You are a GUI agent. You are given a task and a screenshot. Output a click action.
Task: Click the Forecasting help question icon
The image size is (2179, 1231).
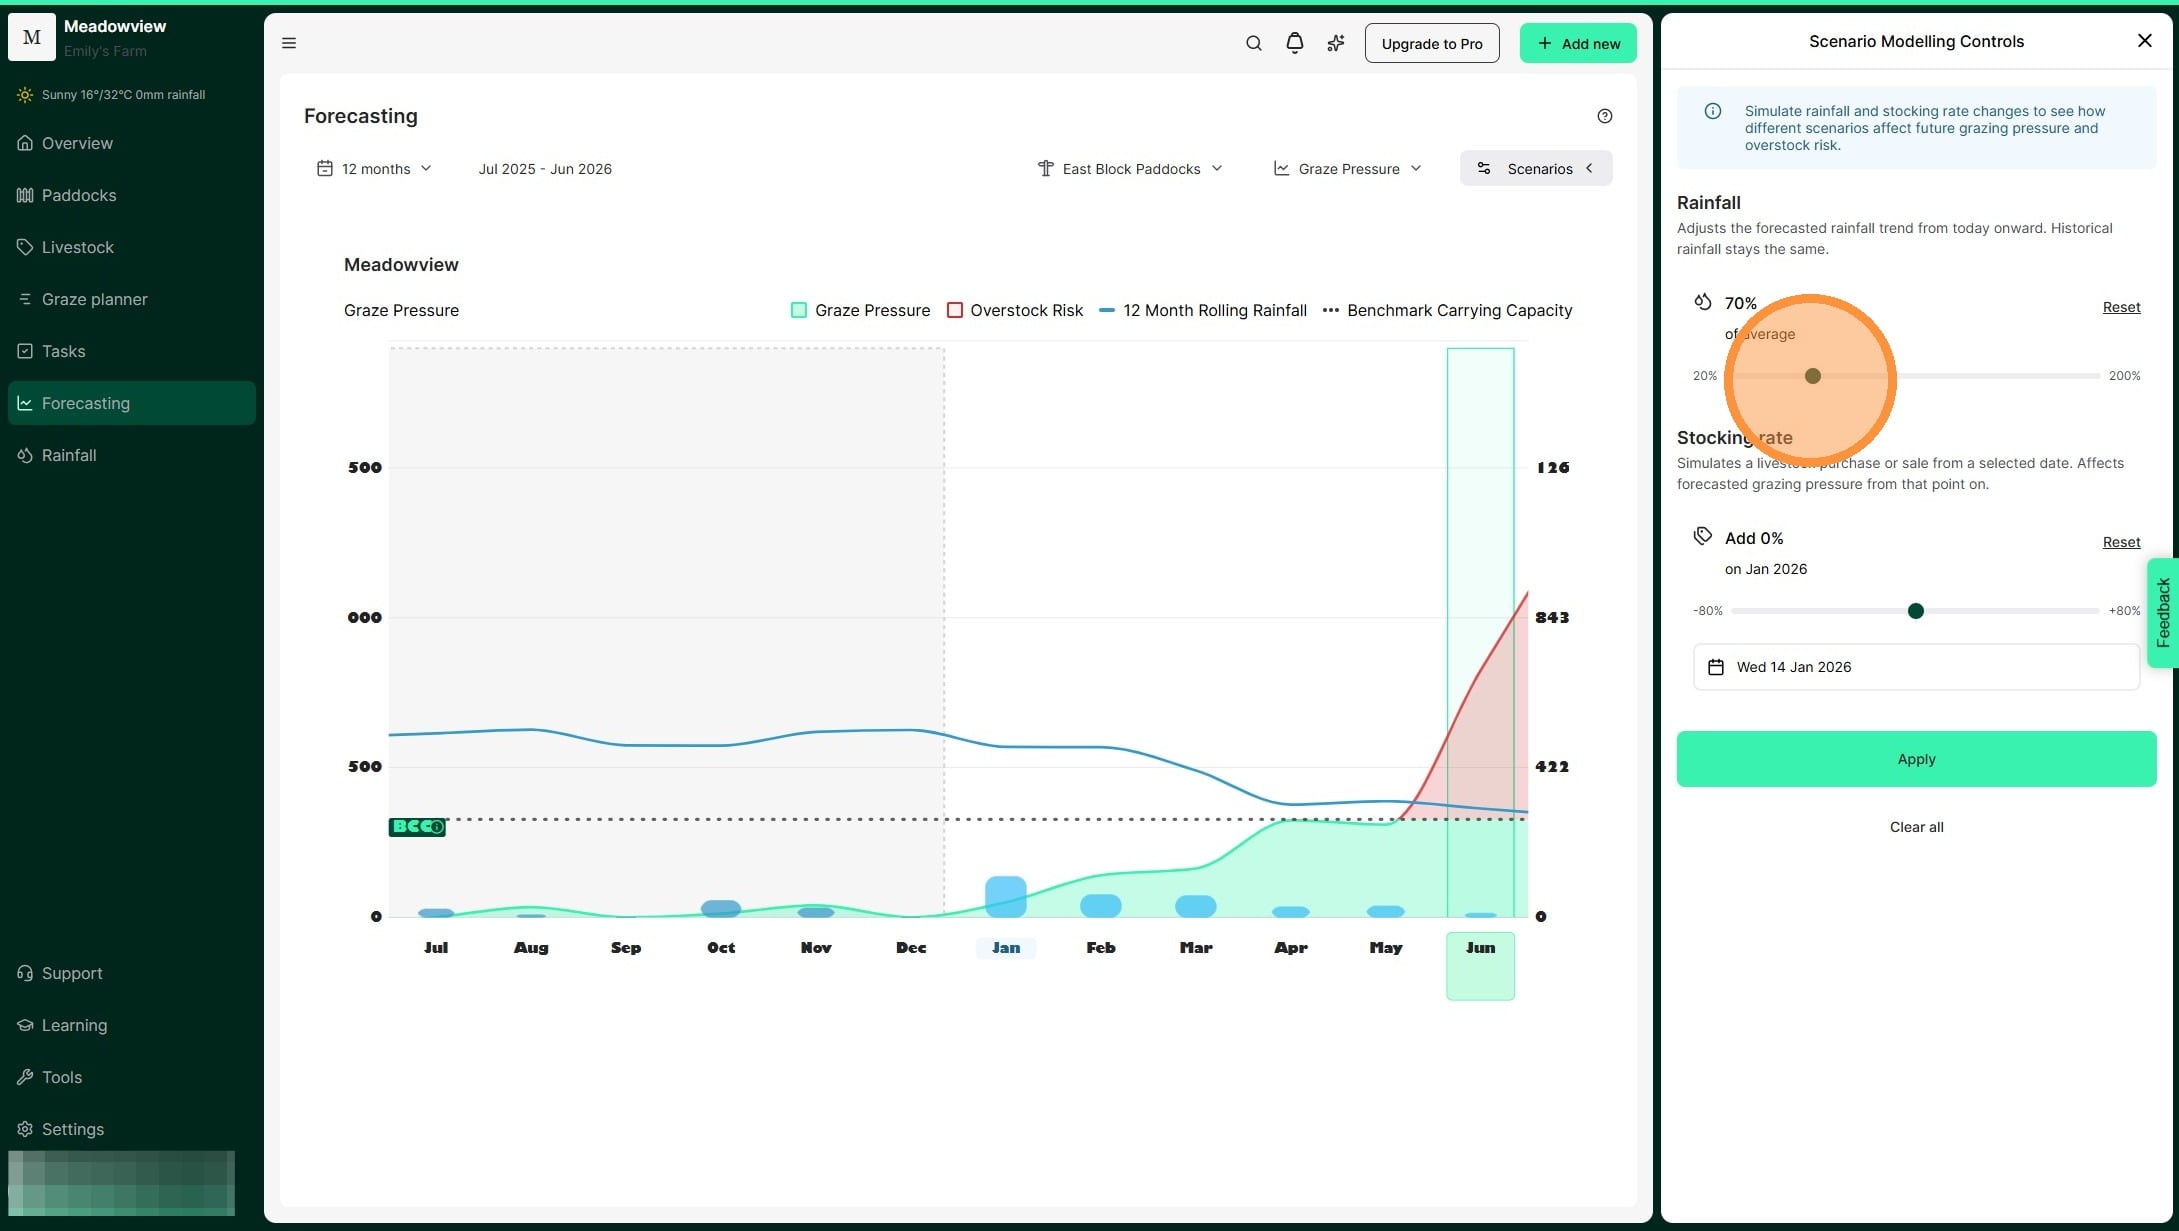[1604, 116]
